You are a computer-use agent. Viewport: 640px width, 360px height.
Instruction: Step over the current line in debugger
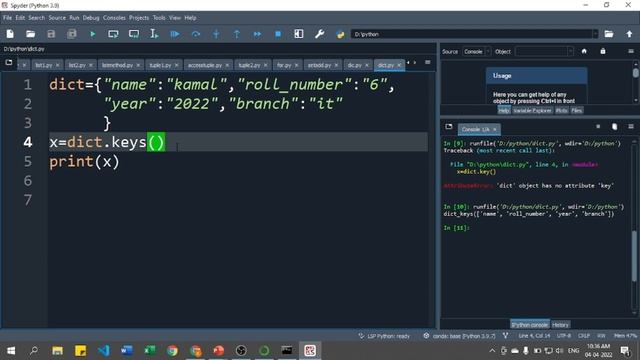196,34
